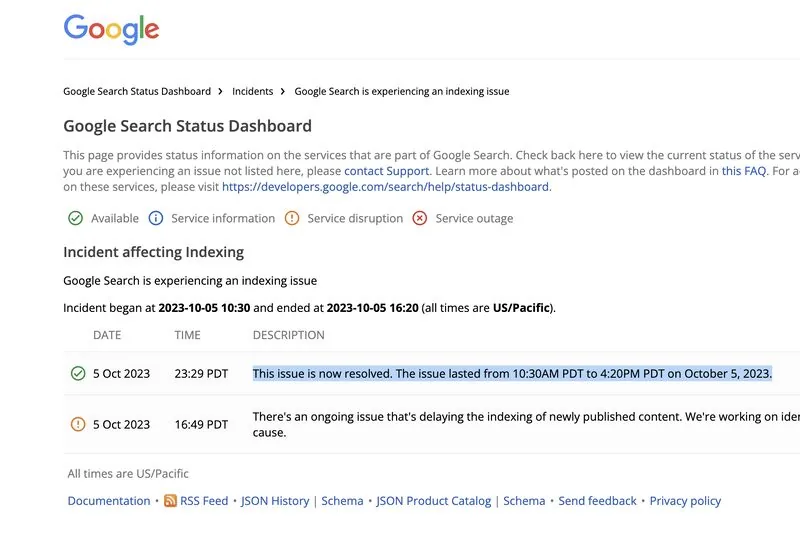
Task: Click the red Service outage legend icon
Action: [420, 218]
